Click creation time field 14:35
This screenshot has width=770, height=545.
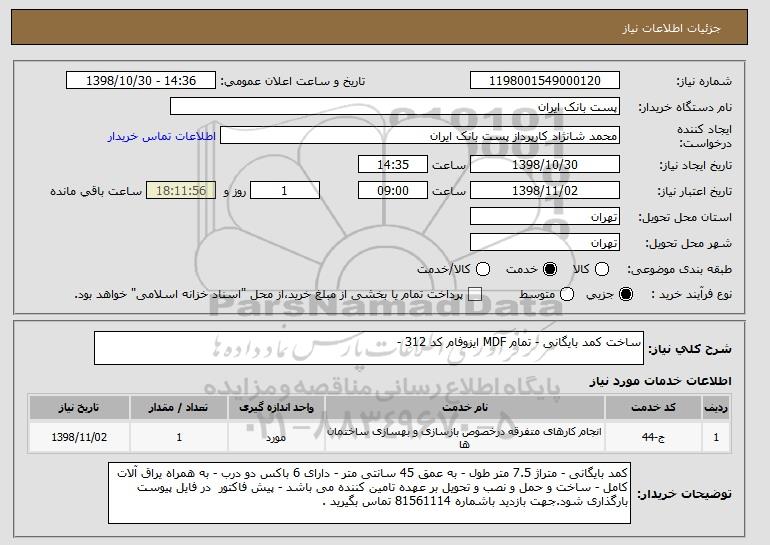pyautogui.click(x=393, y=164)
